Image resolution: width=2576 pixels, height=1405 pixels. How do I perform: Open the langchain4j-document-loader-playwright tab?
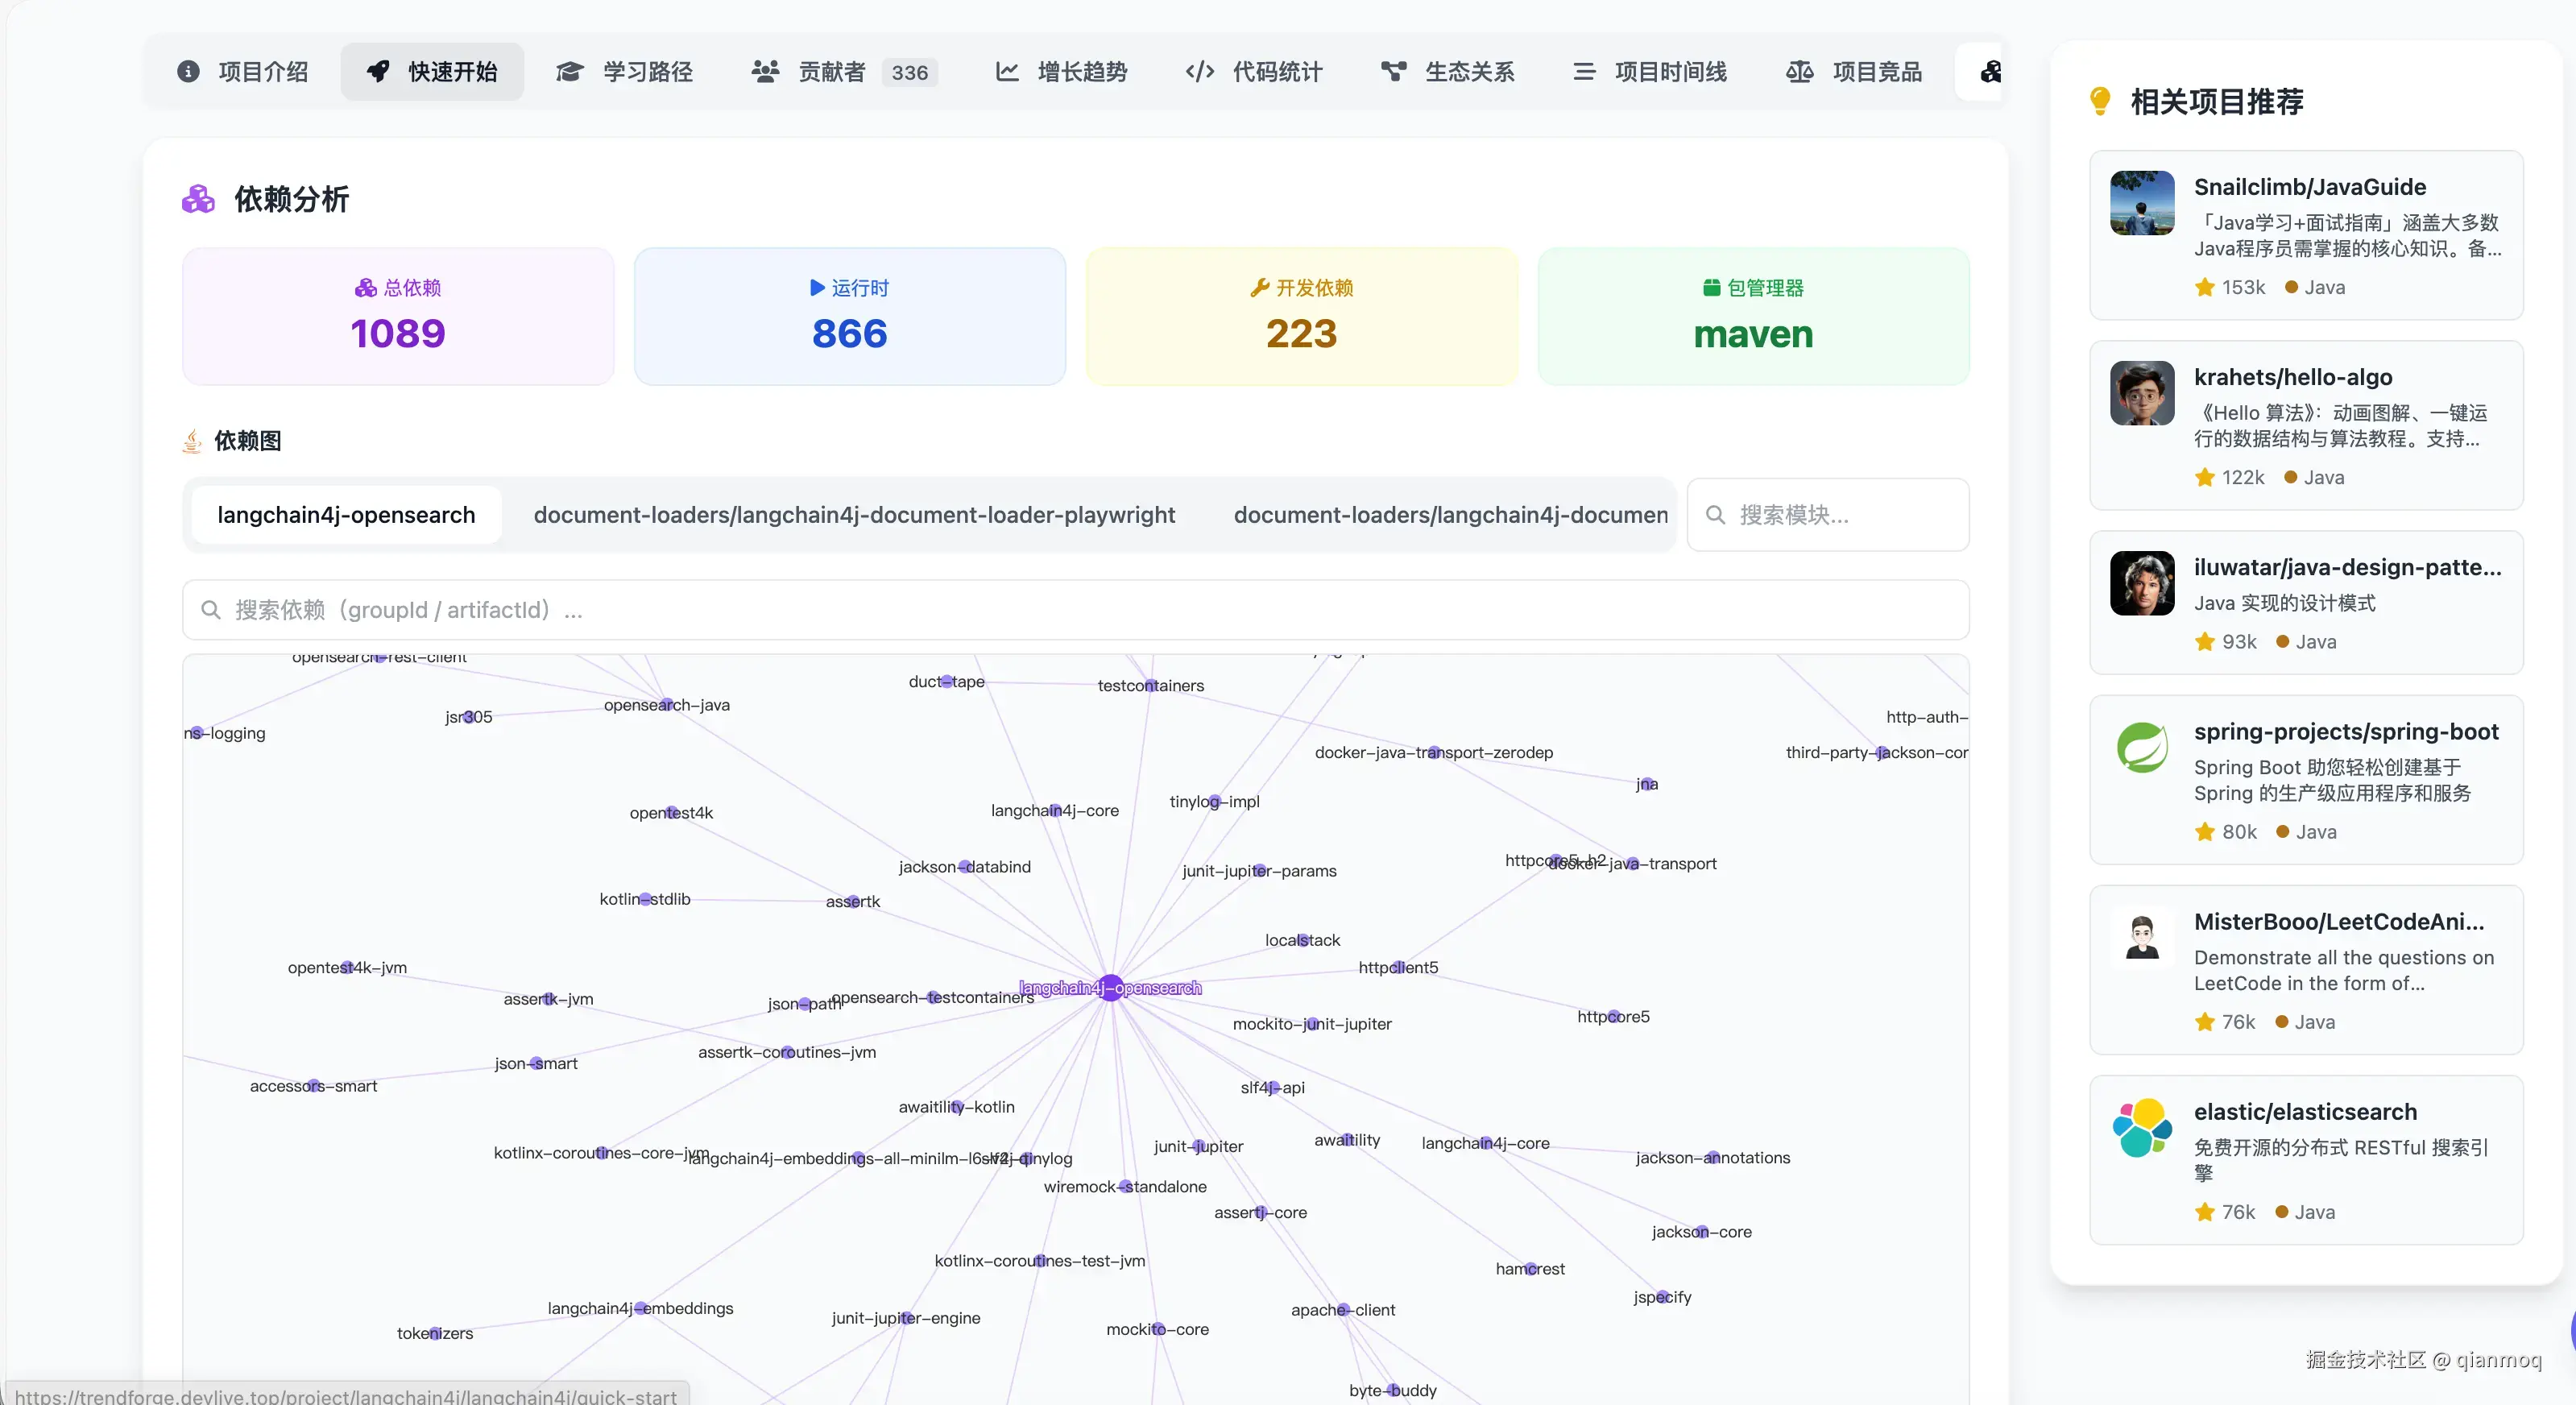(x=855, y=514)
